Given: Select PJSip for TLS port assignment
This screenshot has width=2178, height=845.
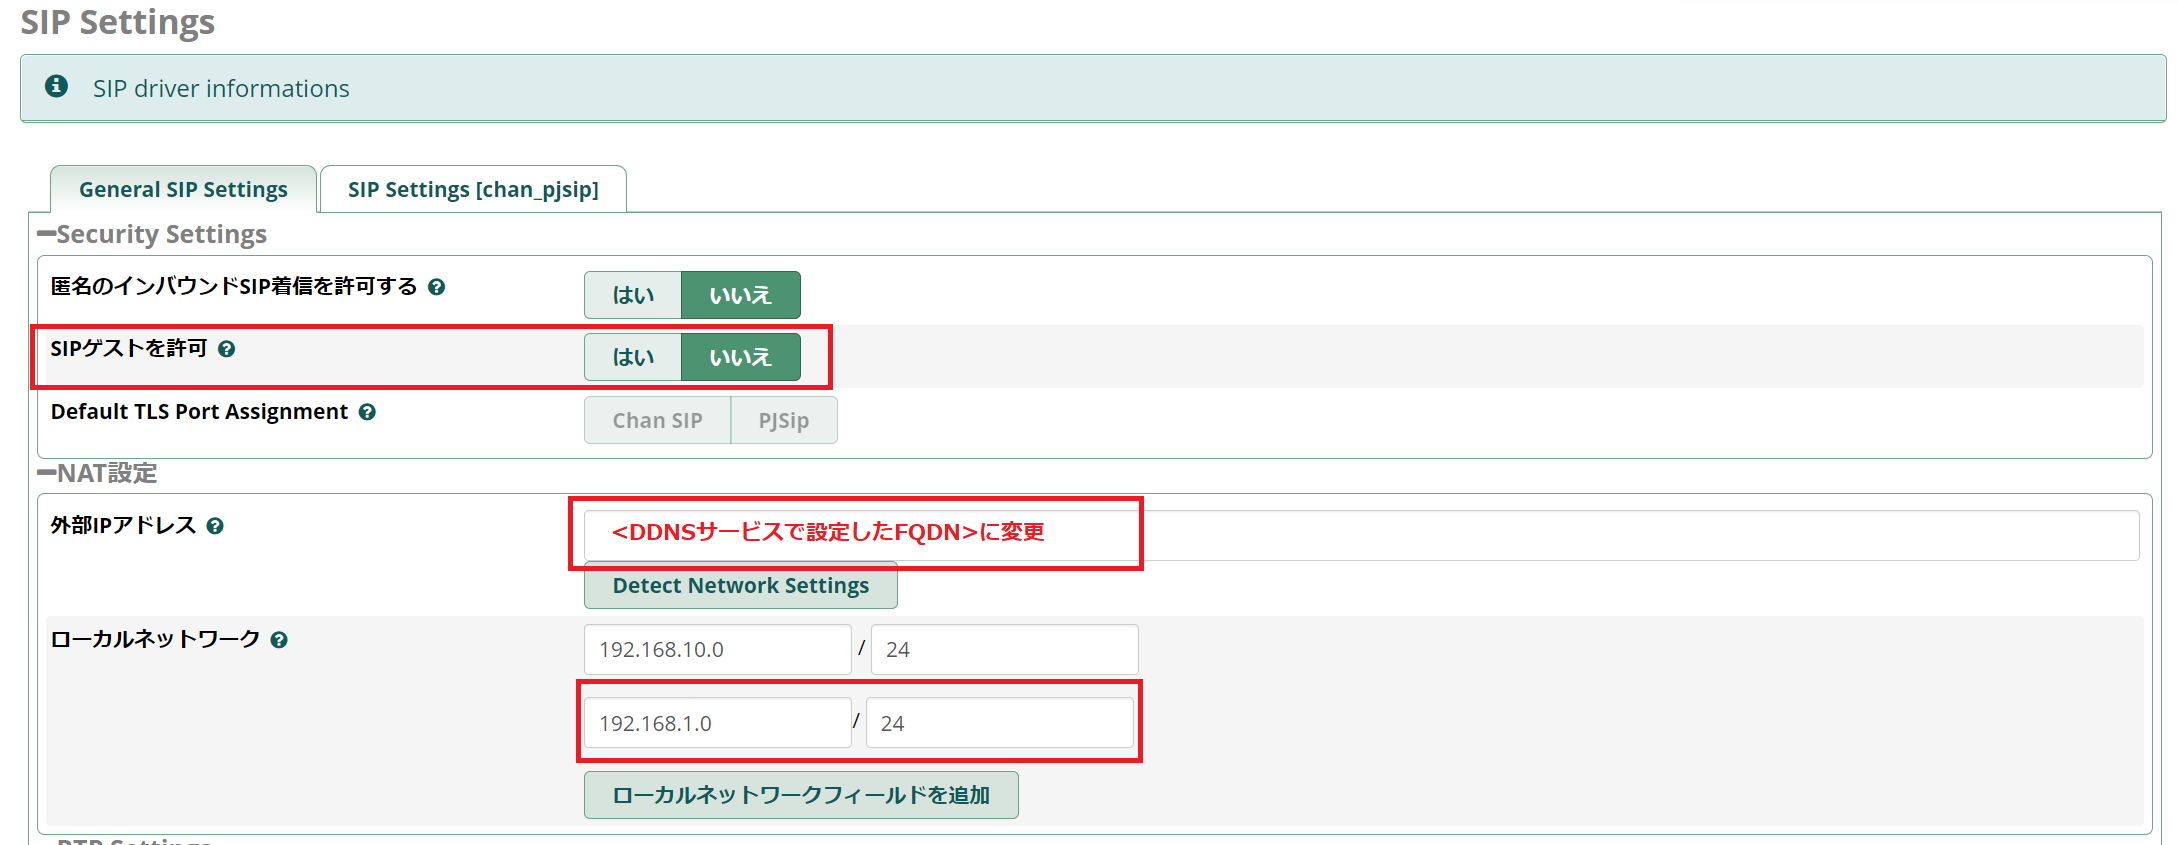Looking at the screenshot, I should (783, 420).
